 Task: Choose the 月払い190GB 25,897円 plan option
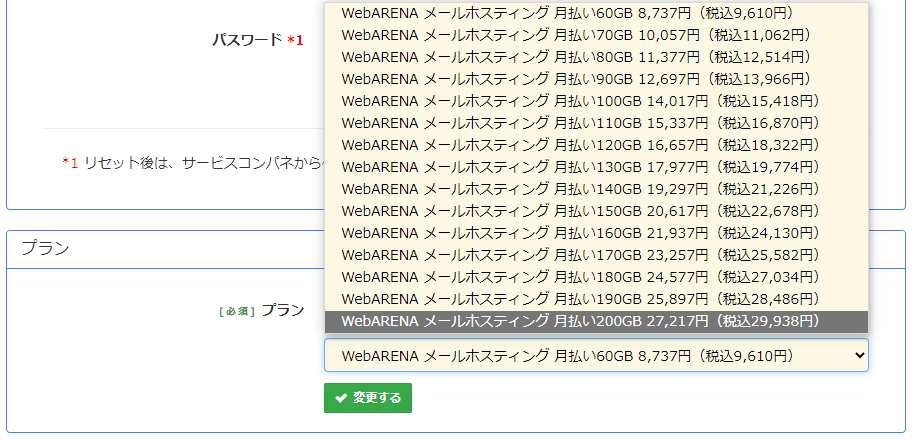(596, 299)
